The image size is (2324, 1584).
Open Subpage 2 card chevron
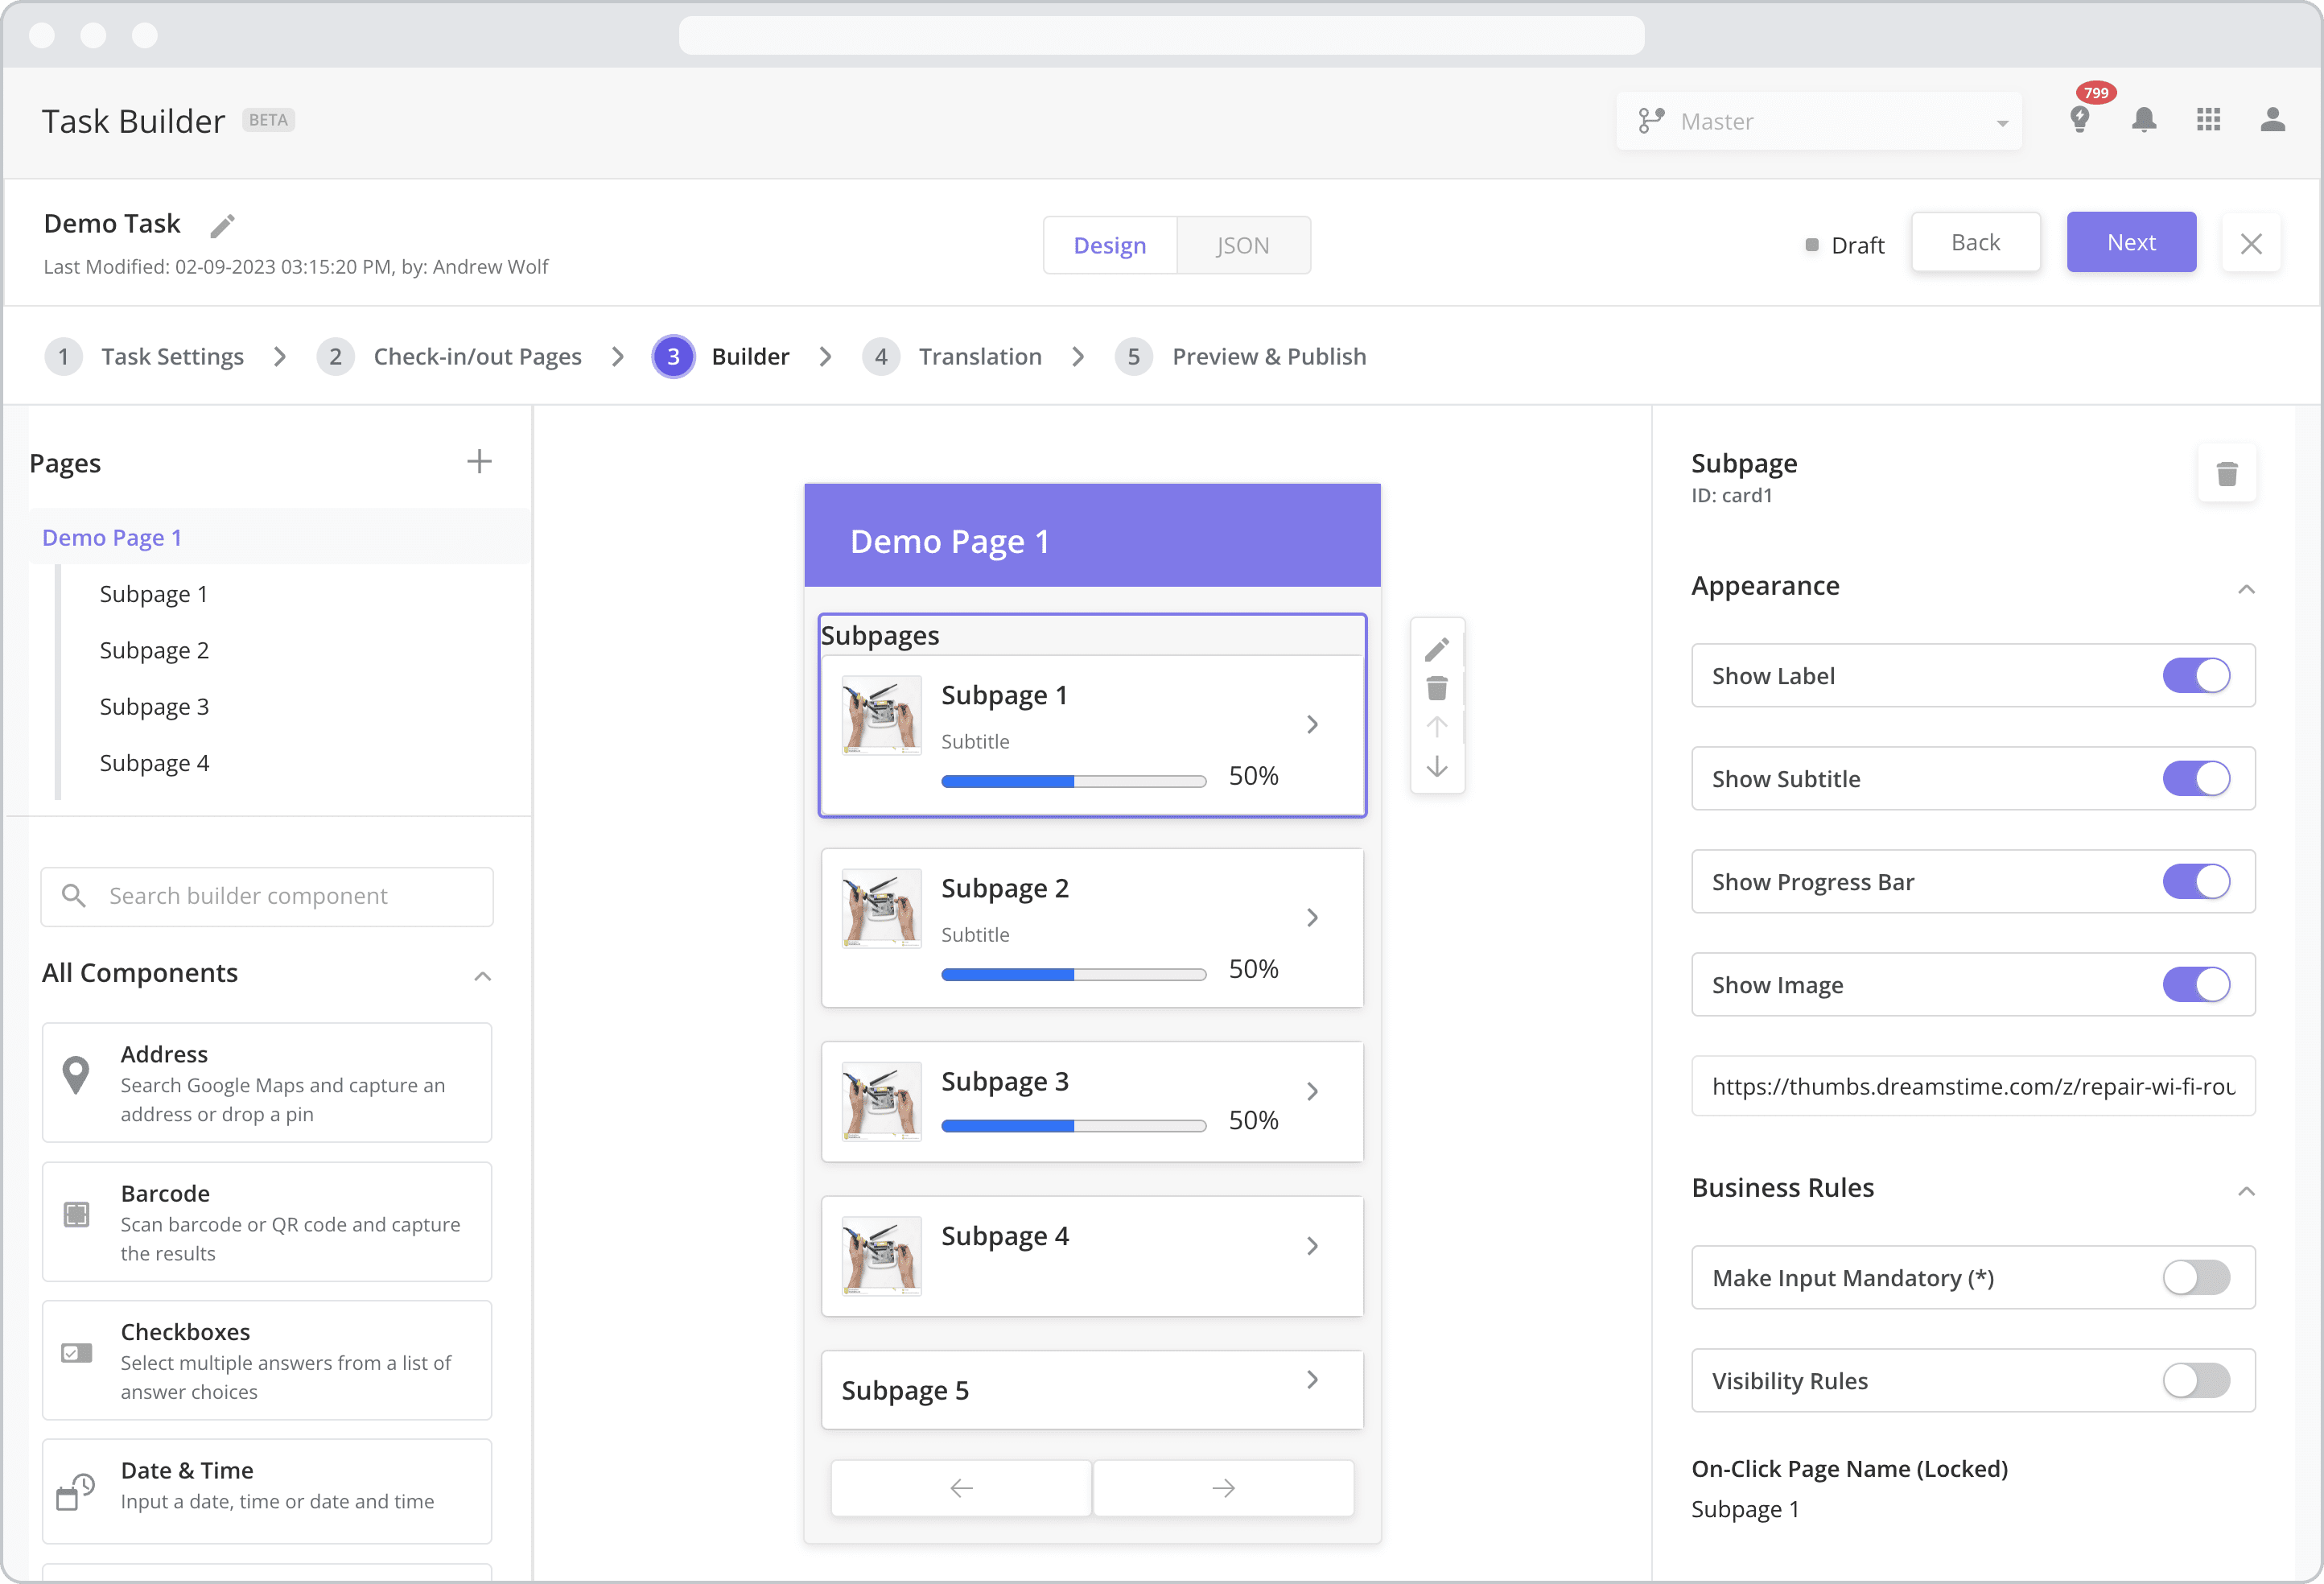click(x=1312, y=917)
